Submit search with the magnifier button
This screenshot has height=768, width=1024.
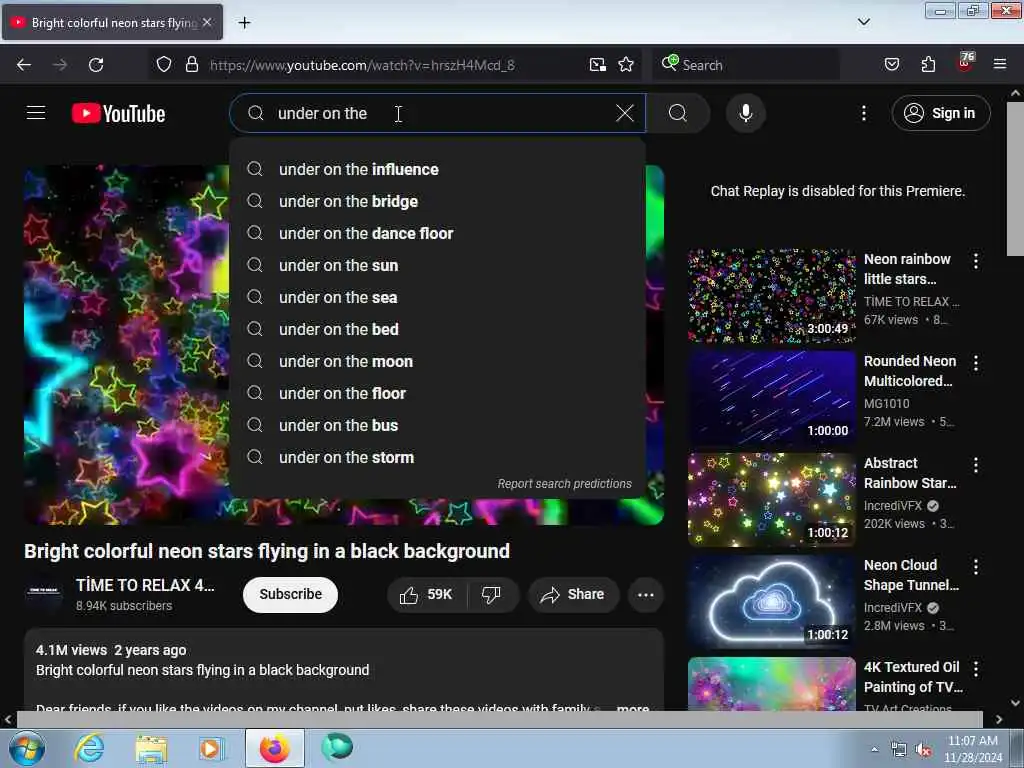[x=678, y=113]
